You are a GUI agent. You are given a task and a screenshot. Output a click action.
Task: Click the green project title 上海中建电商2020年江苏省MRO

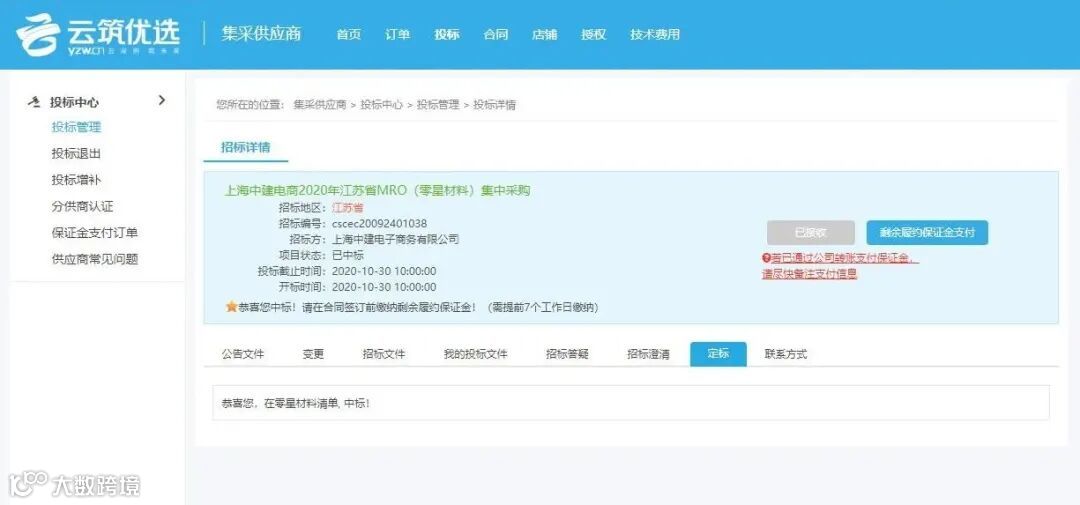(377, 191)
